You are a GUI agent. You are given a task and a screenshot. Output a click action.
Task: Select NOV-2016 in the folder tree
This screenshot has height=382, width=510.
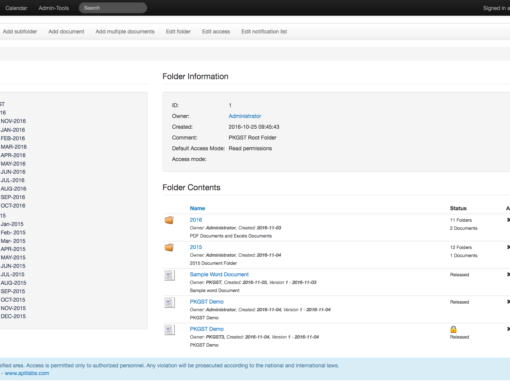(x=13, y=121)
